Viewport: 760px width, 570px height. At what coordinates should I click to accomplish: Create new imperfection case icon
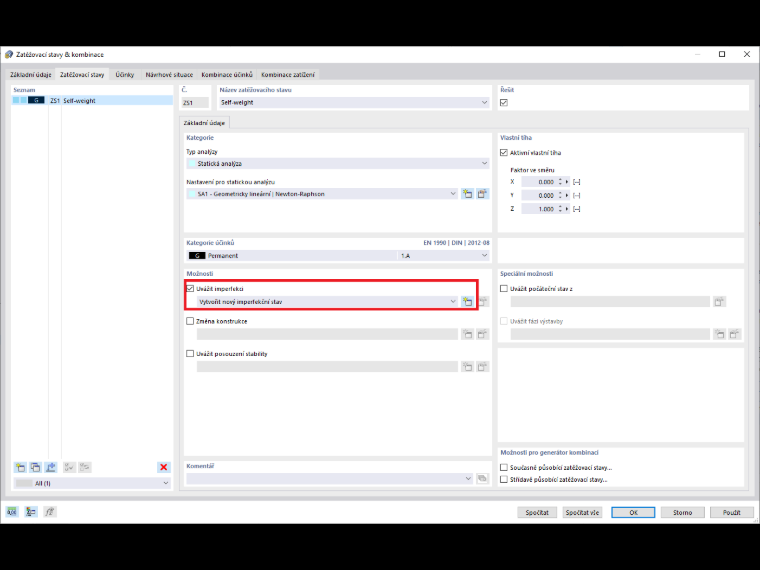pos(467,301)
